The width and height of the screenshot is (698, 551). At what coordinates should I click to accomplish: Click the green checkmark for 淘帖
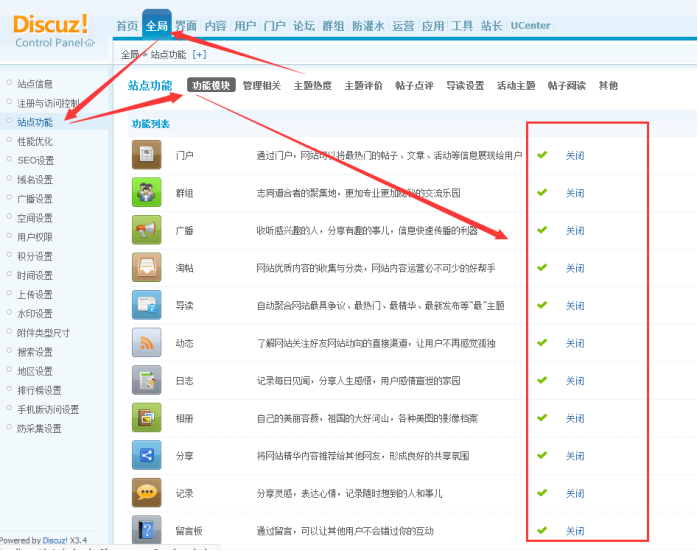(542, 267)
